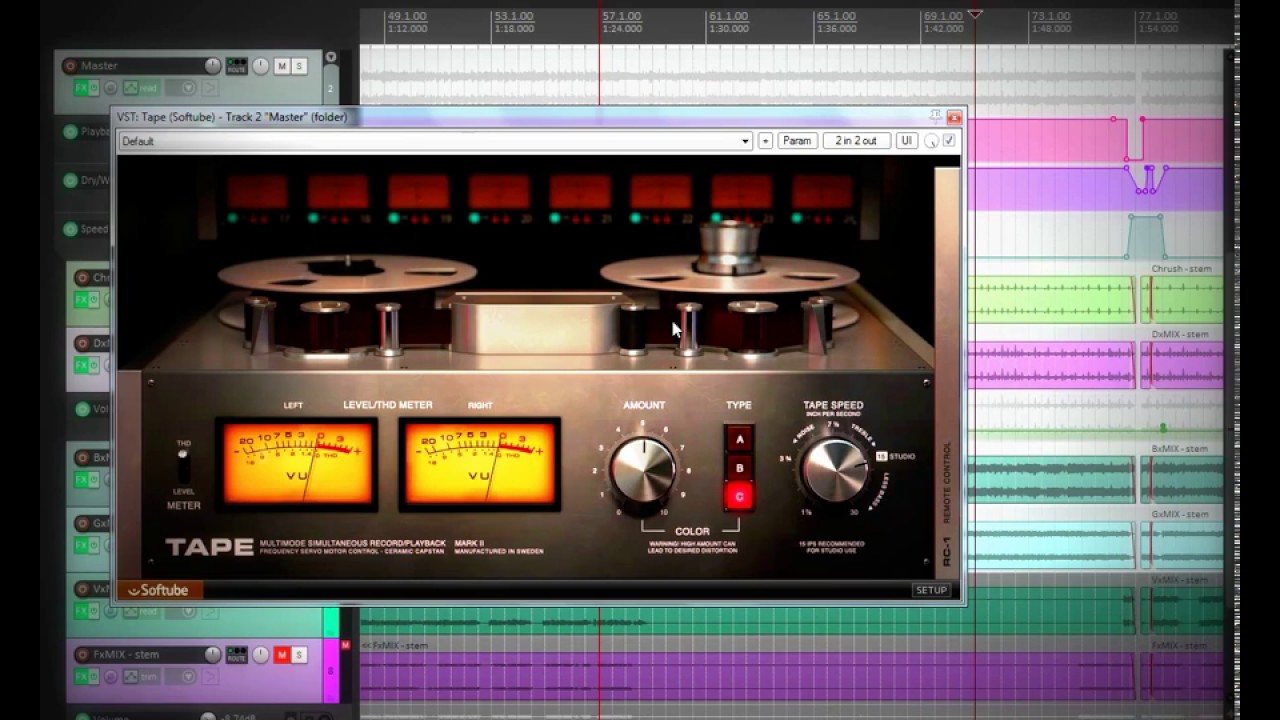
Task: Click the Master track volume knob
Action: (213, 66)
